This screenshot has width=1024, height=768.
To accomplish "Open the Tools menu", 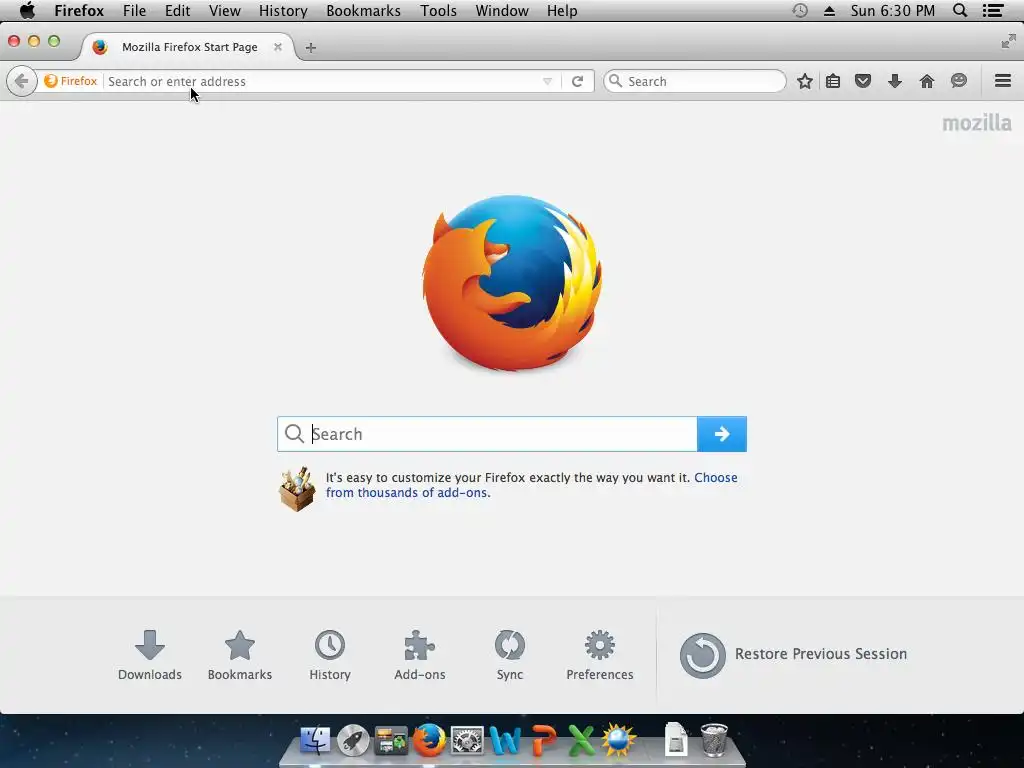I will click(438, 11).
